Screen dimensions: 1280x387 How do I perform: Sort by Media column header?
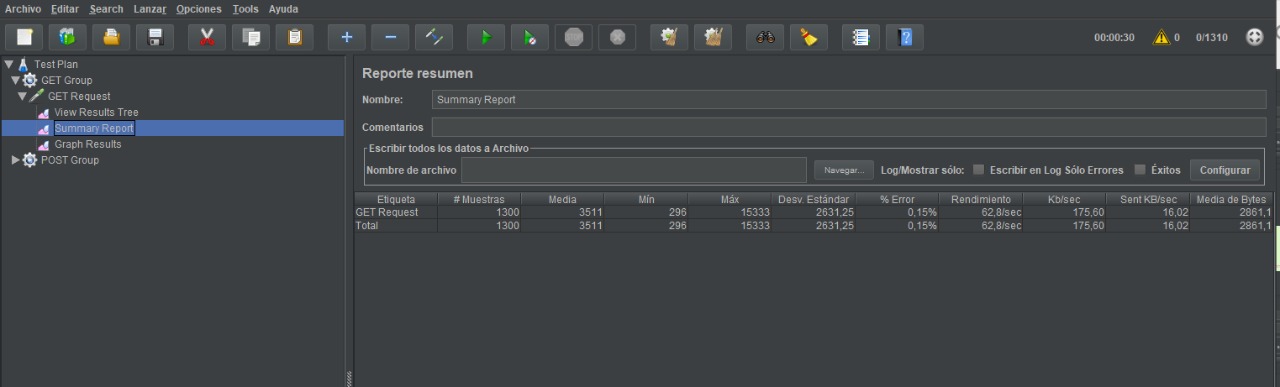[x=563, y=199]
